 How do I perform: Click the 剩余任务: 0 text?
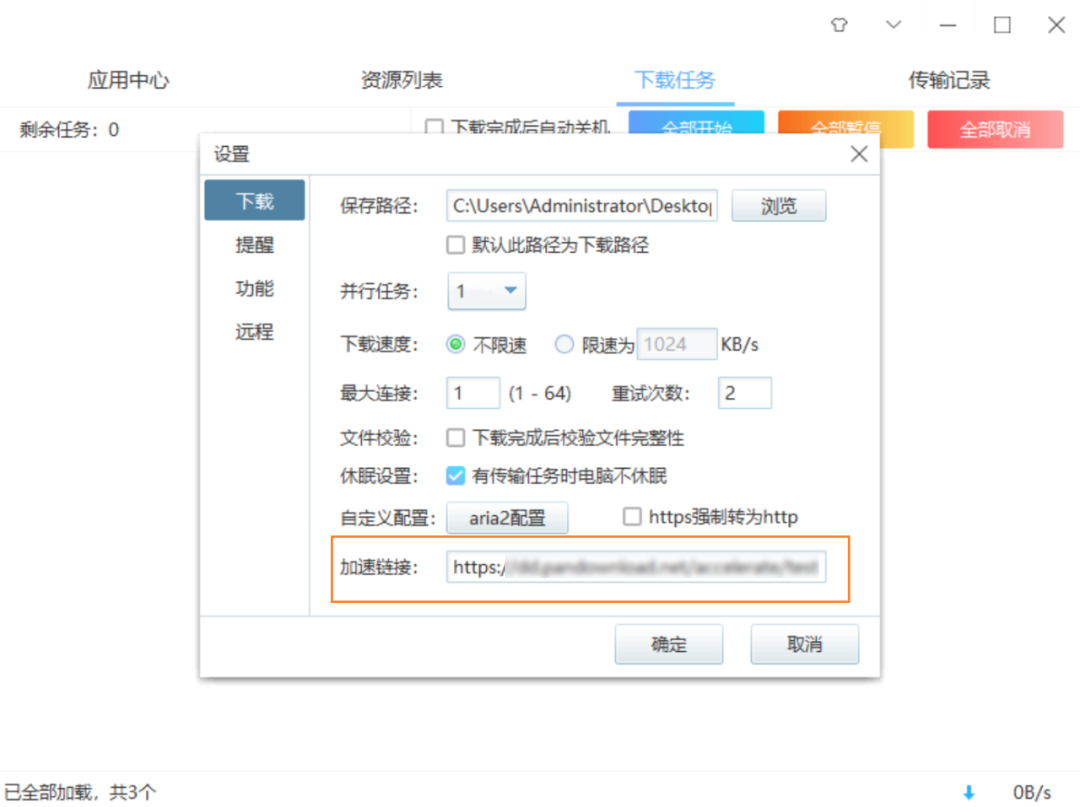pos(69,130)
